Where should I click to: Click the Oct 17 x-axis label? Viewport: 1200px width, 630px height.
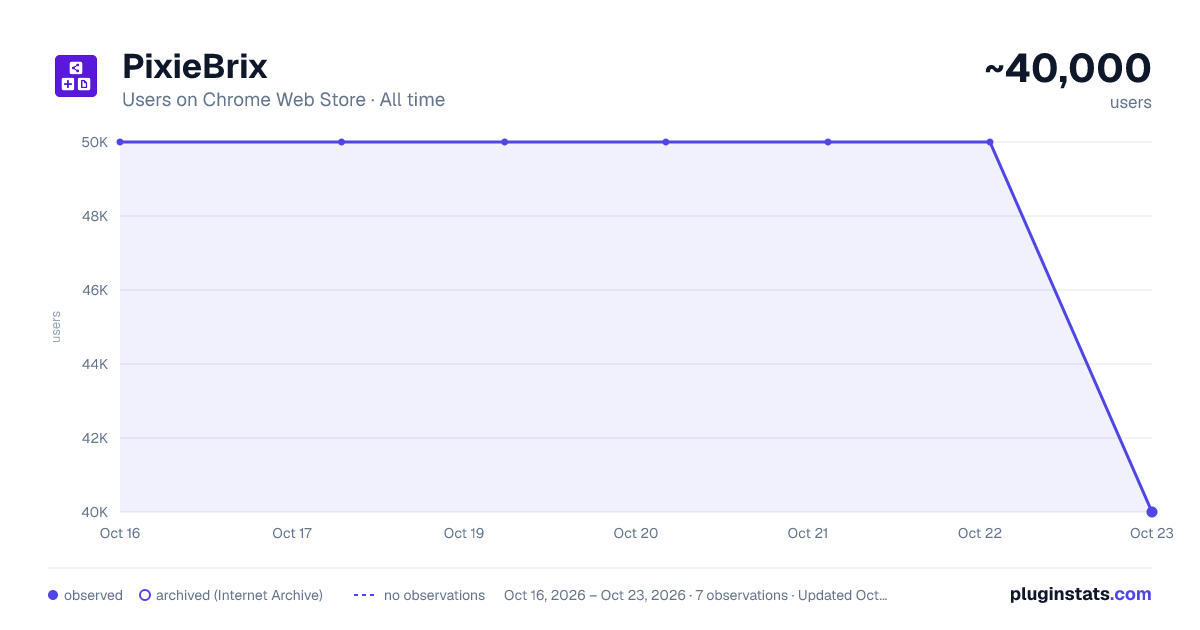click(x=292, y=533)
